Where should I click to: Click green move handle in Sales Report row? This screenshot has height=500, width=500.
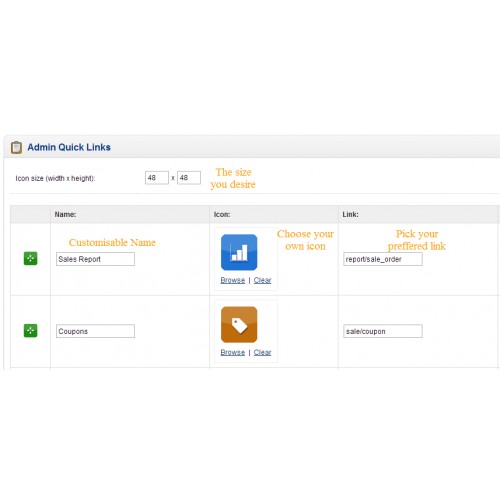coord(30,258)
